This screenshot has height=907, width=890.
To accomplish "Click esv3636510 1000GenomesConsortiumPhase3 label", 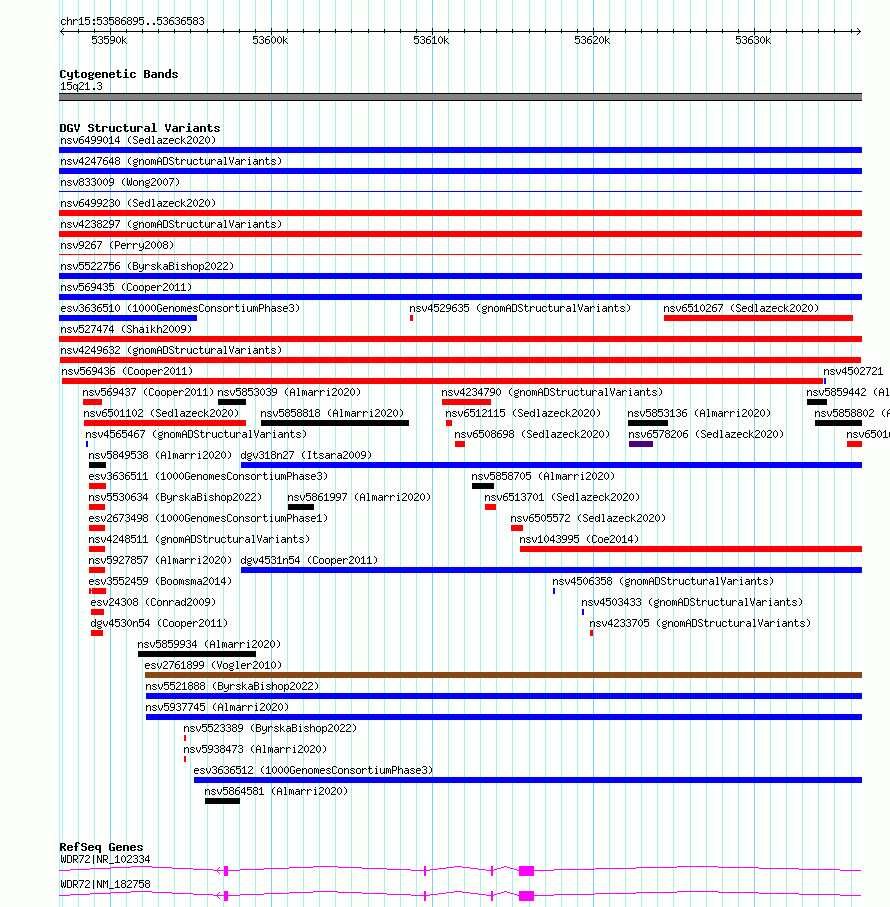I will (x=180, y=308).
